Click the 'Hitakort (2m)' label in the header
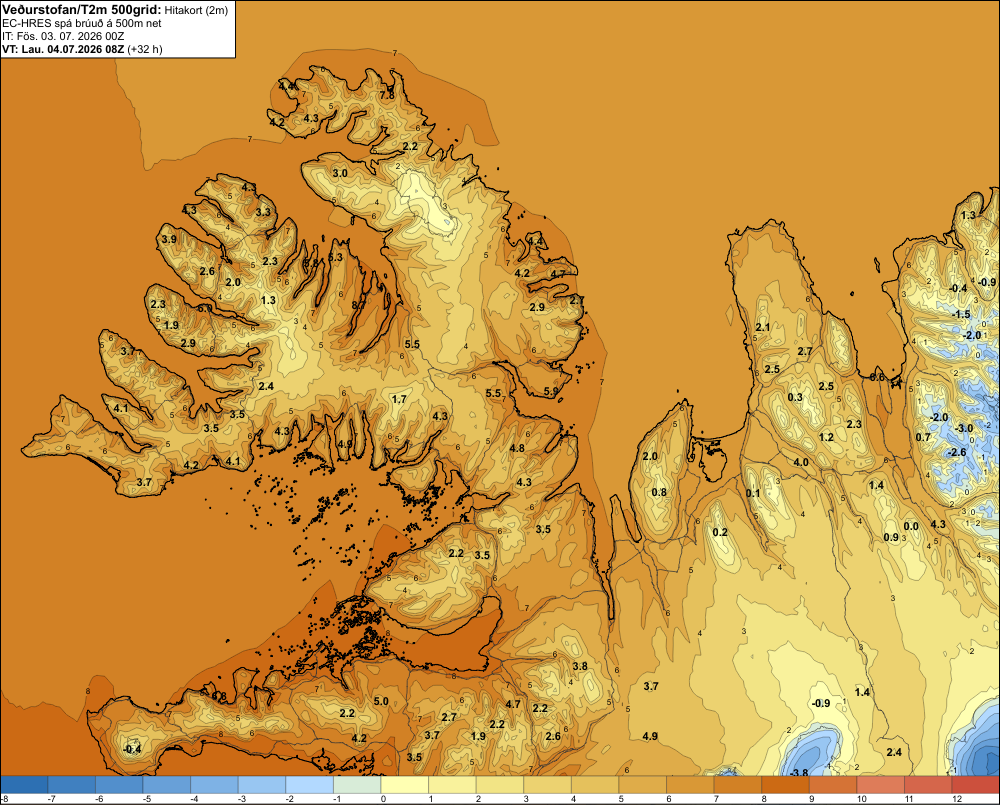The width and height of the screenshot is (1000, 805). [x=196, y=10]
